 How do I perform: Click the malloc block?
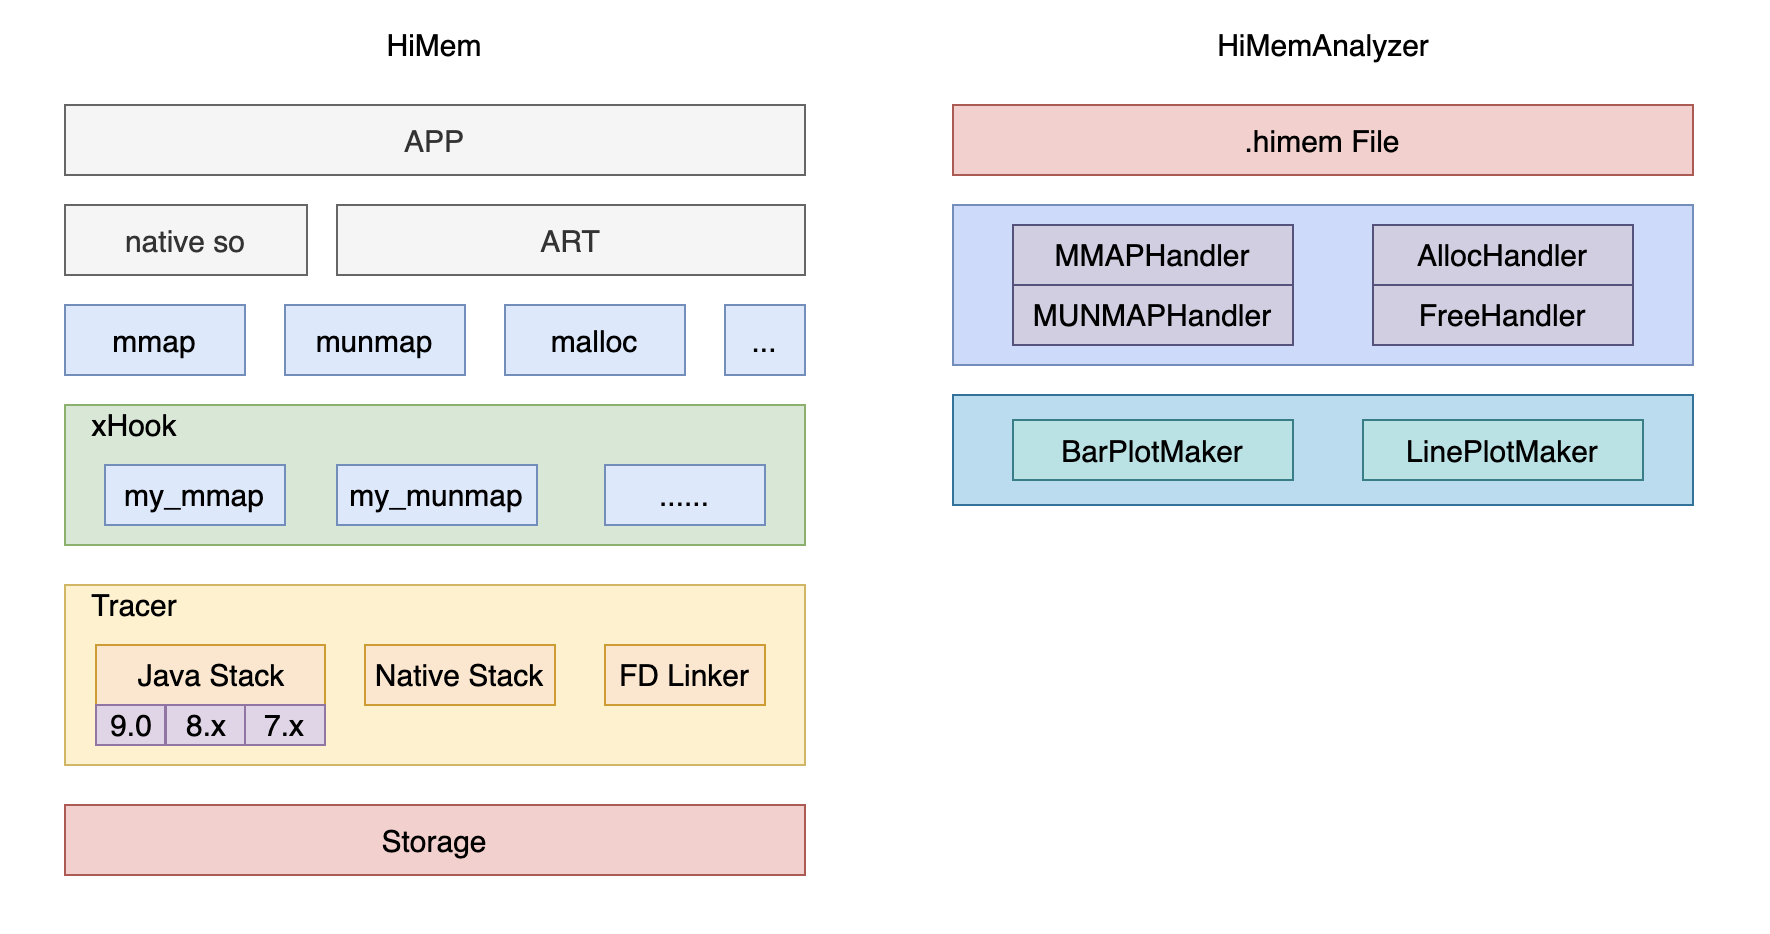tap(594, 340)
